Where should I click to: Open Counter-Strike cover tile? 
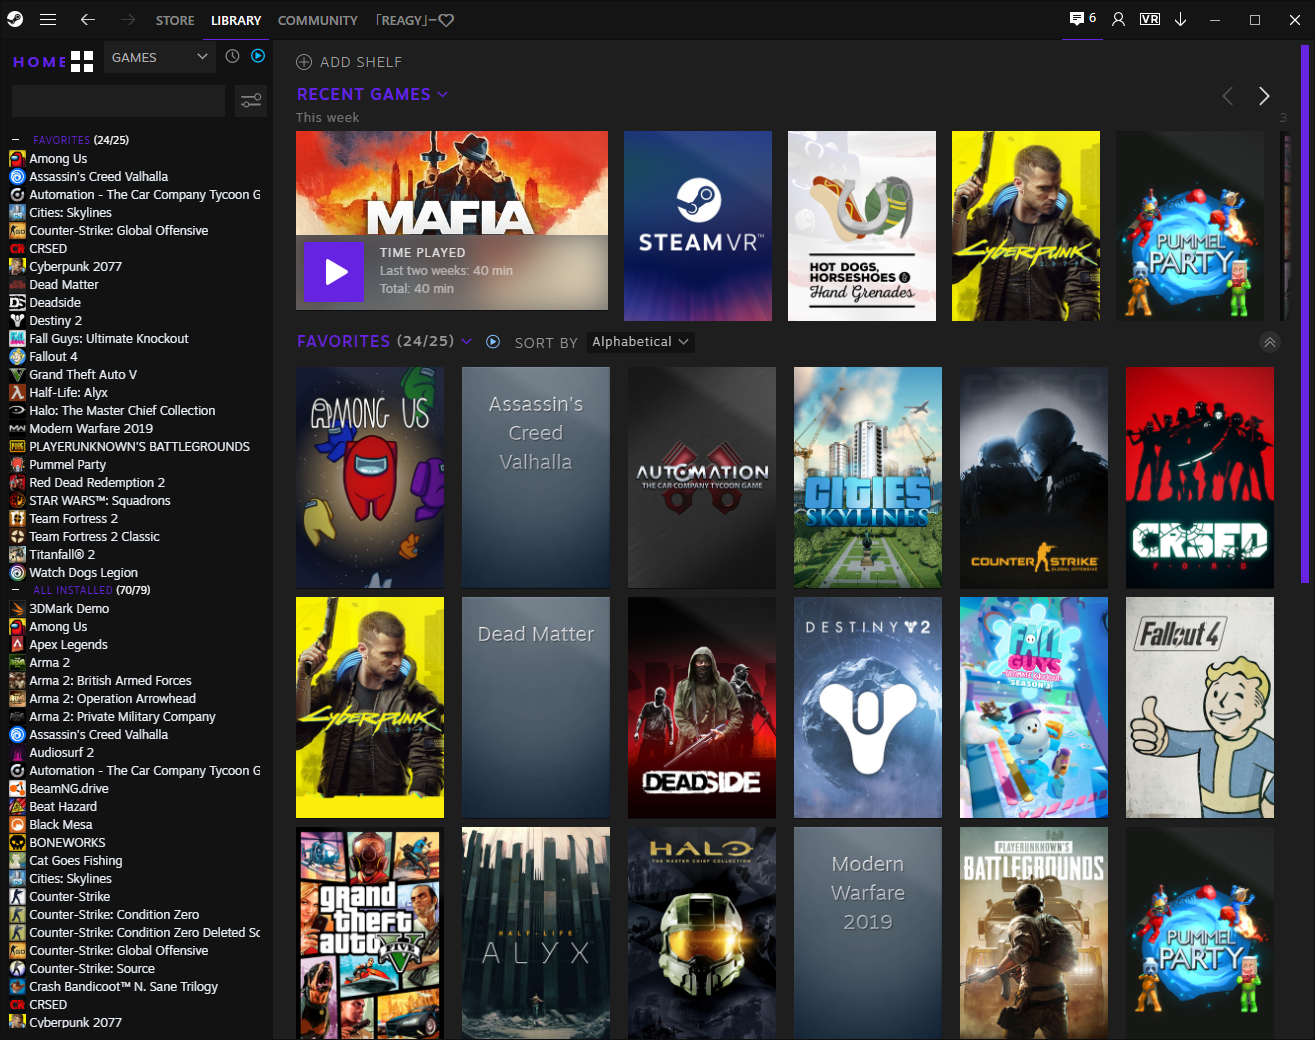coord(1034,477)
